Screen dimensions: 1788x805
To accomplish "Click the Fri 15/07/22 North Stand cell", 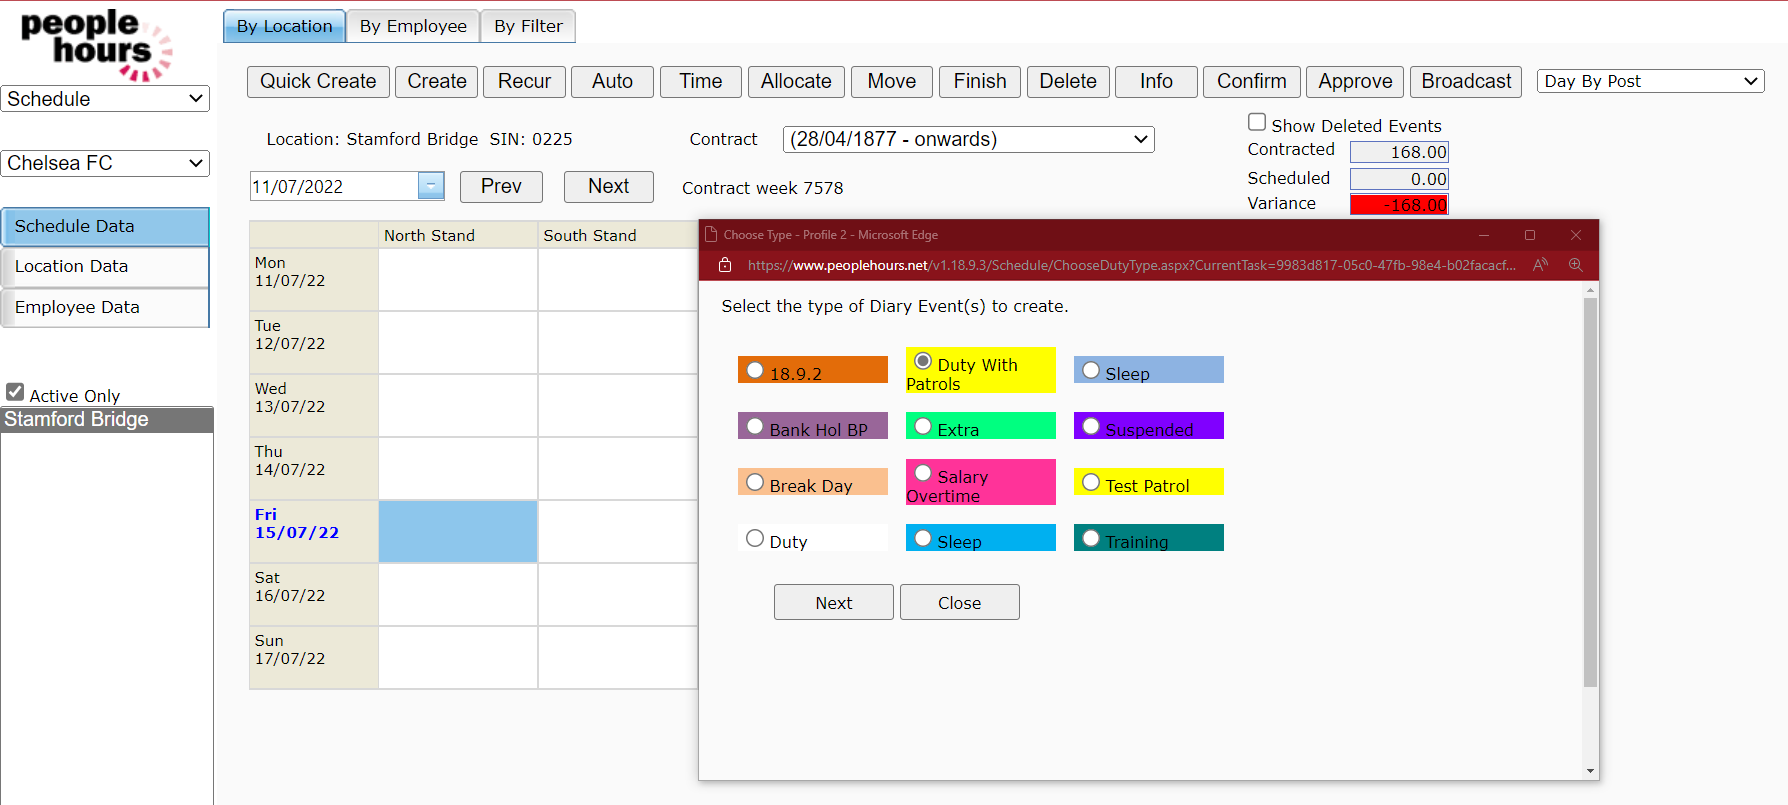I will [458, 531].
